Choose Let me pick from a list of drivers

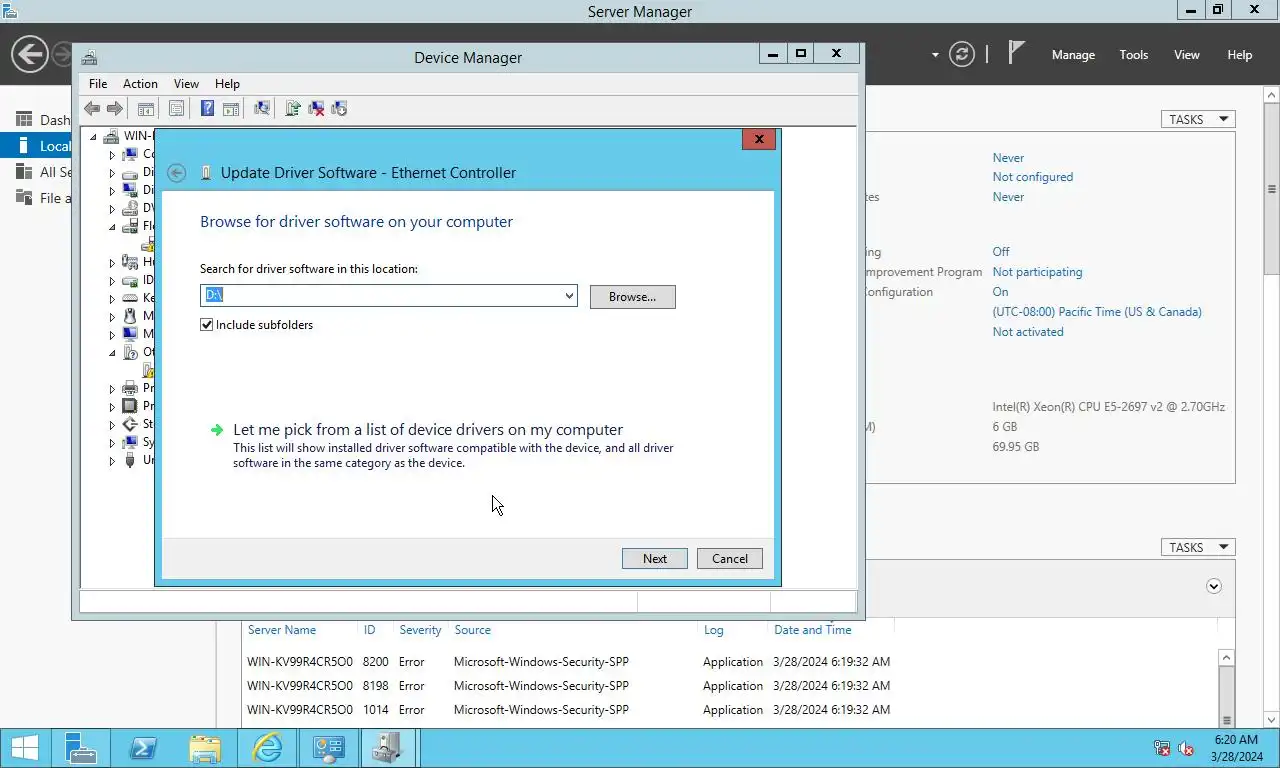point(428,430)
